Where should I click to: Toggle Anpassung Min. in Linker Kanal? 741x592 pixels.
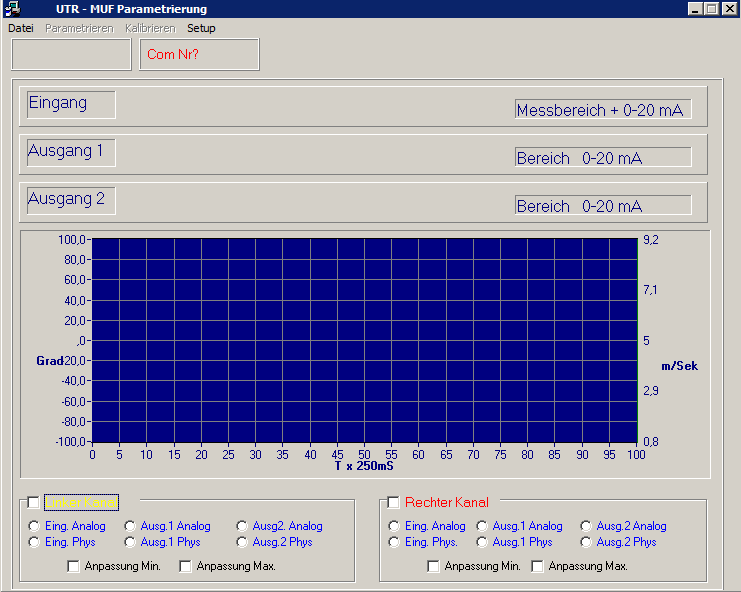(x=73, y=566)
